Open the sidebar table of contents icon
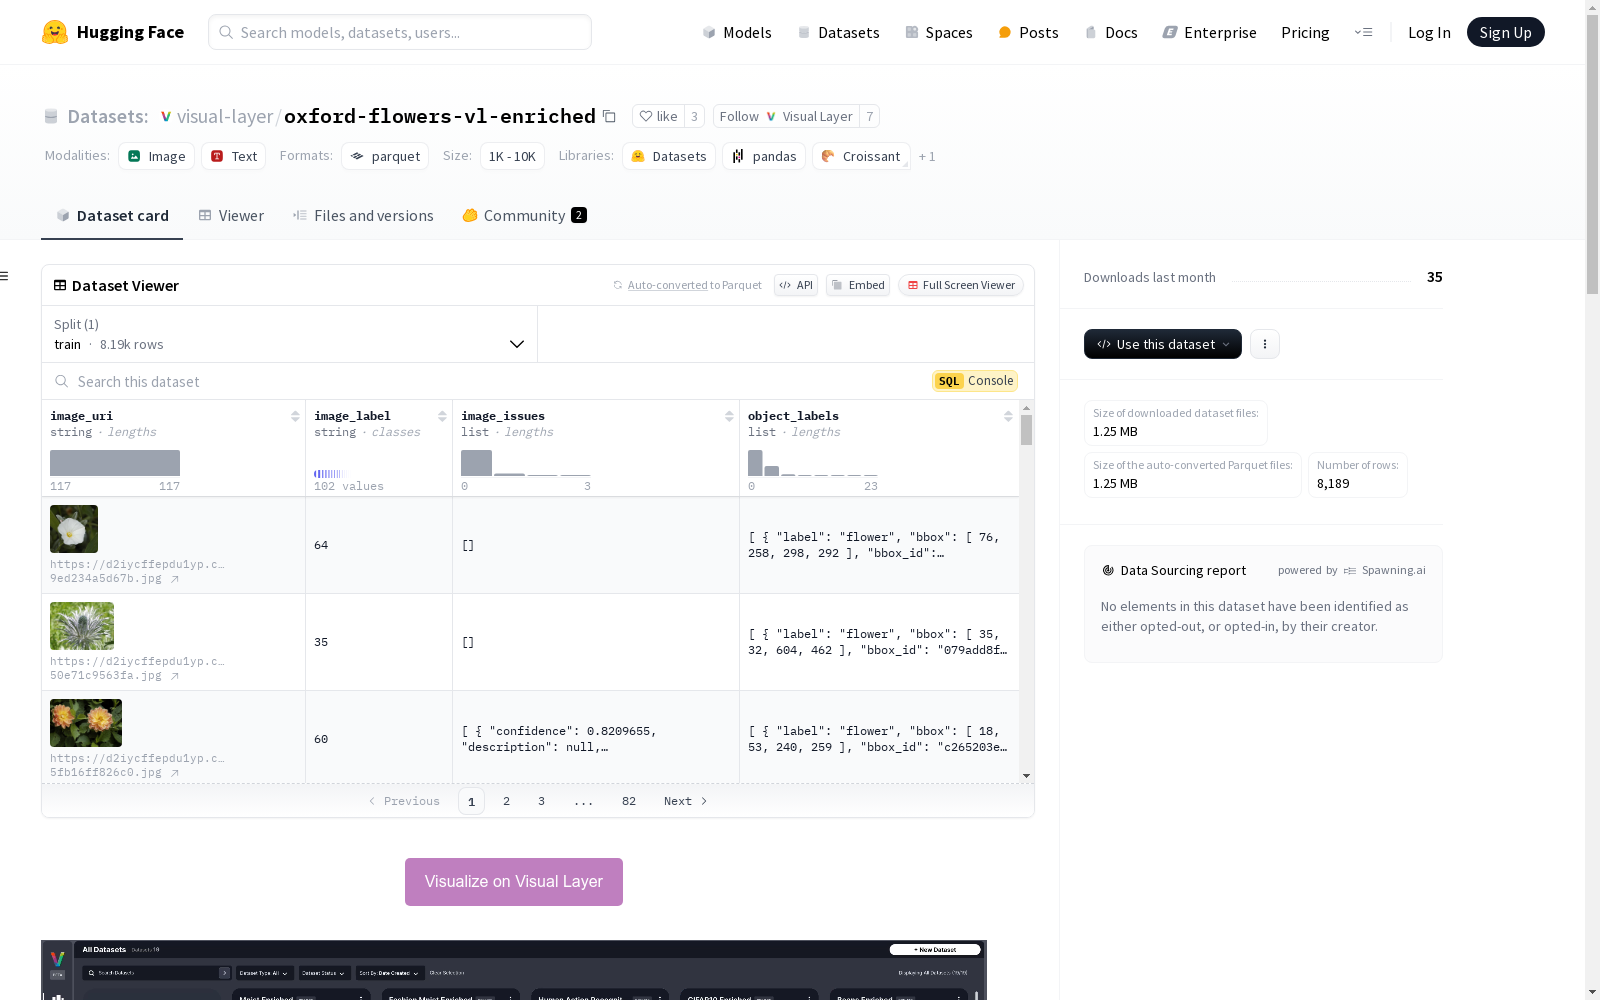The image size is (1600, 1000). pos(5,276)
